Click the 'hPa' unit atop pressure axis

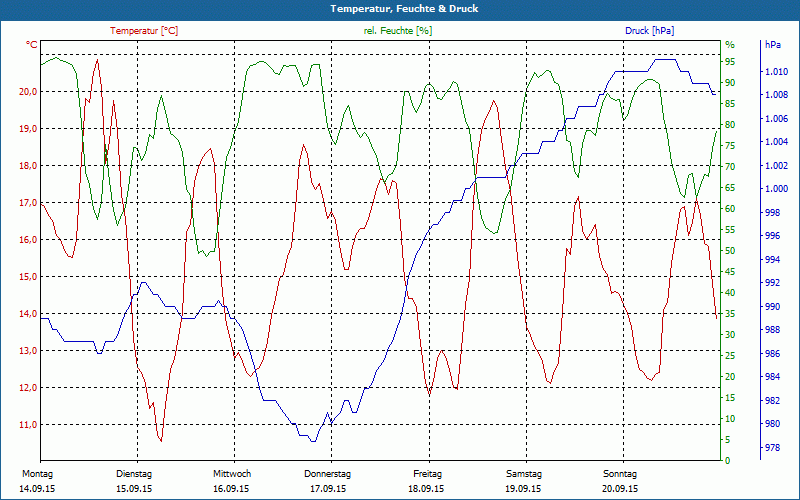(773, 45)
